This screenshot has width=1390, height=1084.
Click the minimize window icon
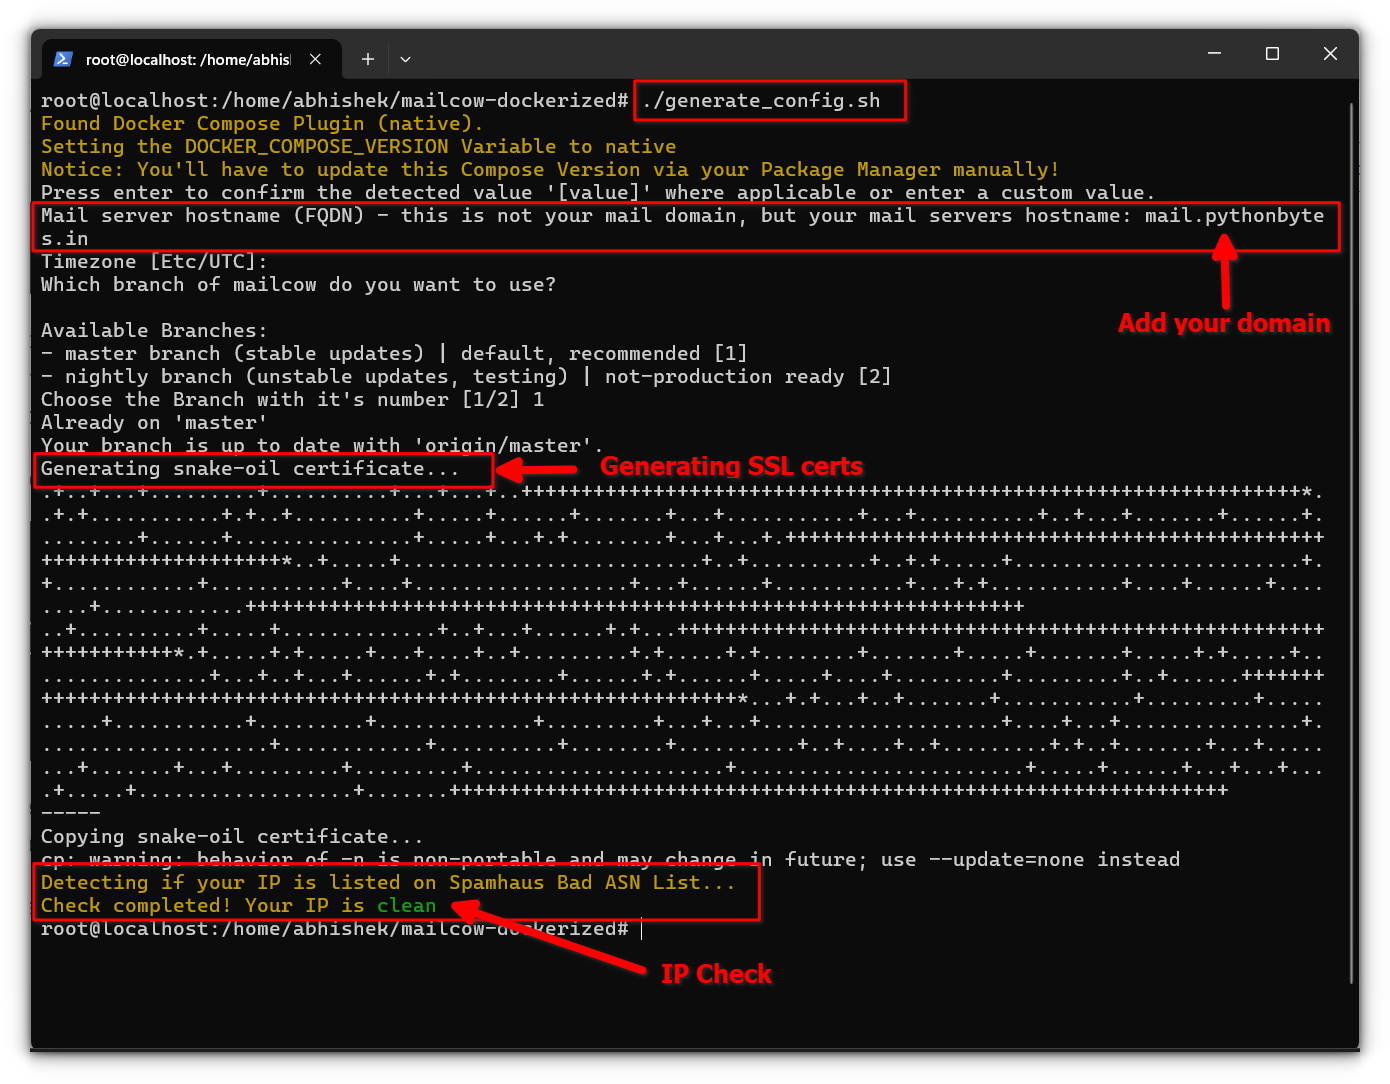[x=1213, y=54]
